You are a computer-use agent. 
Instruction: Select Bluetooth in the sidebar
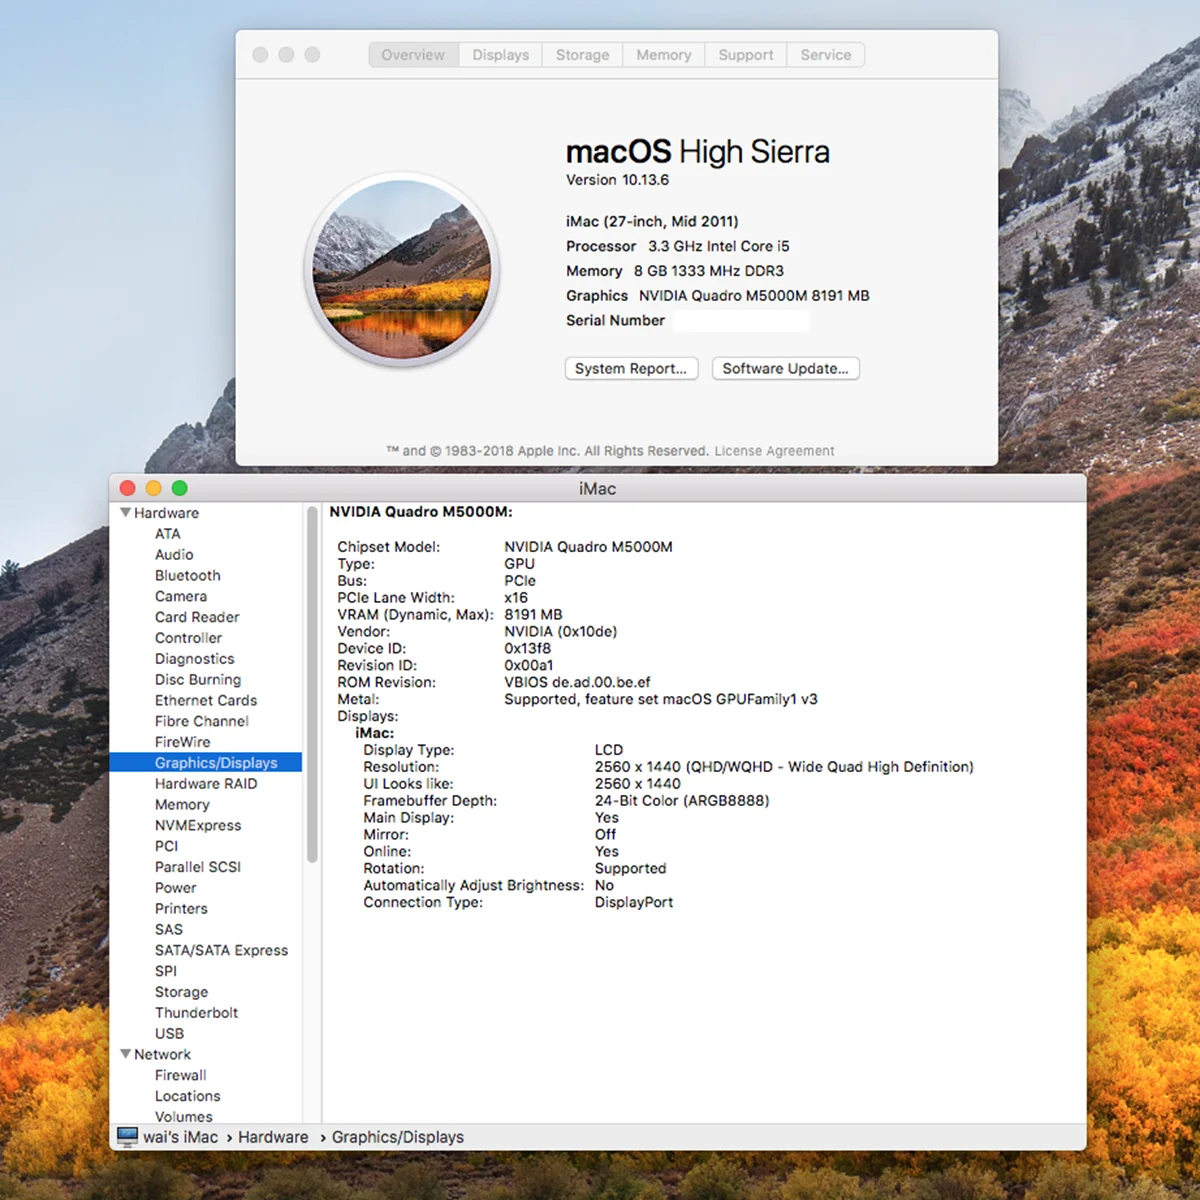click(x=188, y=576)
